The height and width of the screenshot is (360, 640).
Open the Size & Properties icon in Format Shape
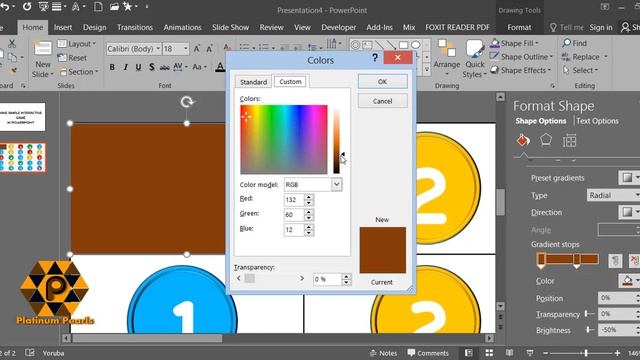[x=569, y=140]
